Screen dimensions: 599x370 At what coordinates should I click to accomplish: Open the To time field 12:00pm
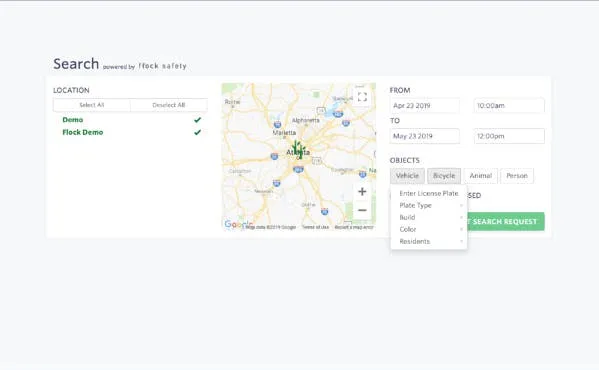click(x=509, y=136)
